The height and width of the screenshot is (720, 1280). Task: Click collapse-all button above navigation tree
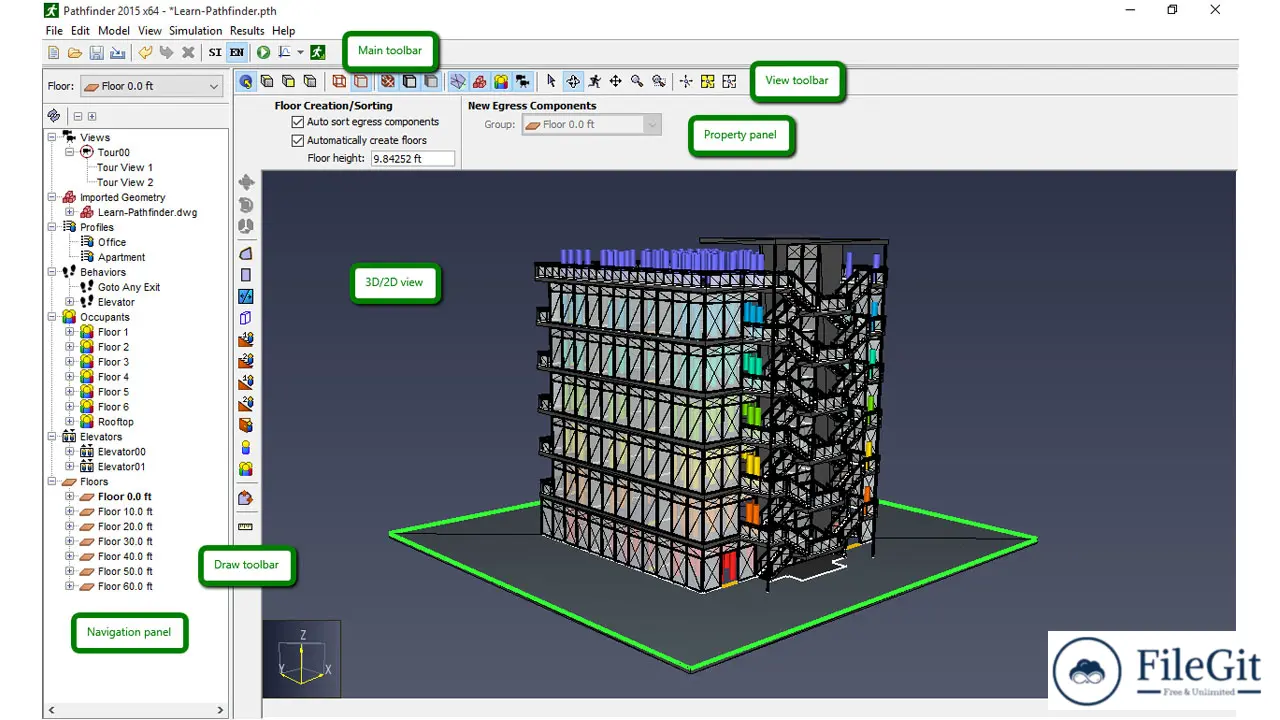[78, 116]
